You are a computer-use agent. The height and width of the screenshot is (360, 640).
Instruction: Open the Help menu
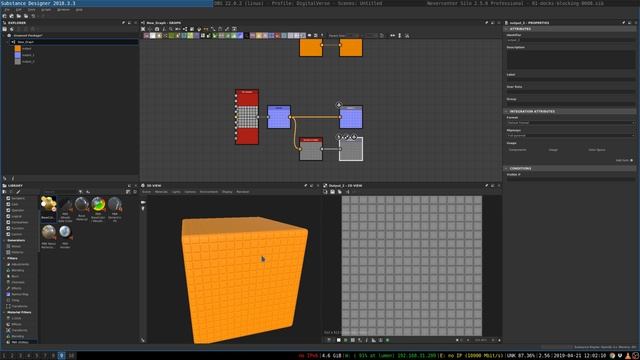click(x=79, y=9)
